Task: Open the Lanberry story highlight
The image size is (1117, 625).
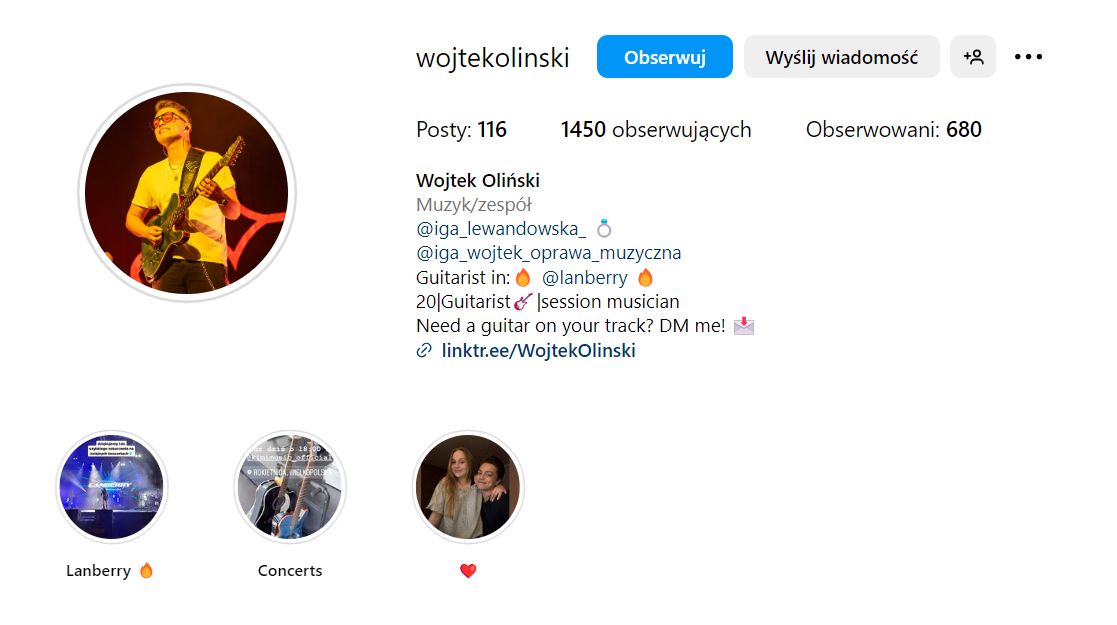Action: click(112, 487)
